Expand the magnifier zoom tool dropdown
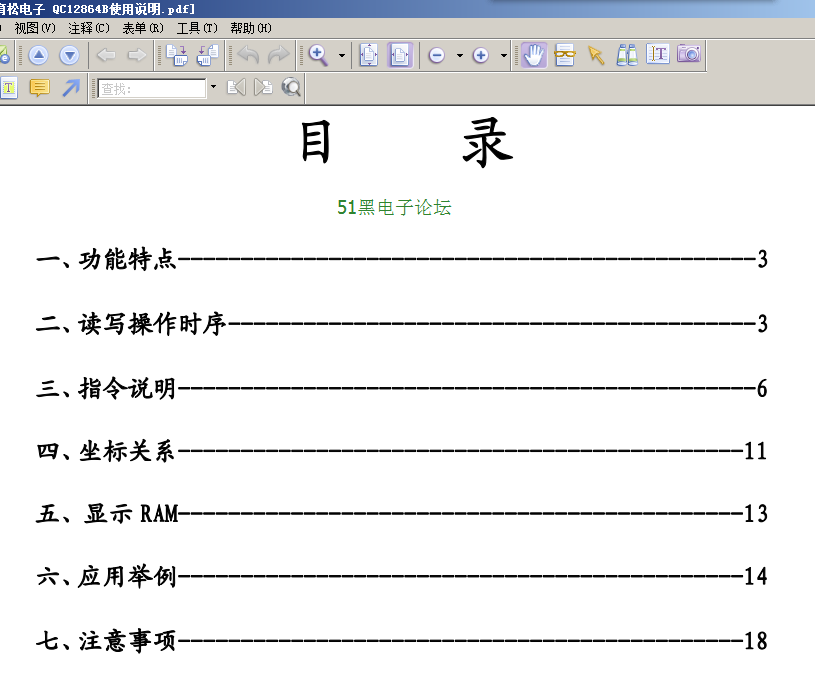815x682 pixels. (x=342, y=56)
